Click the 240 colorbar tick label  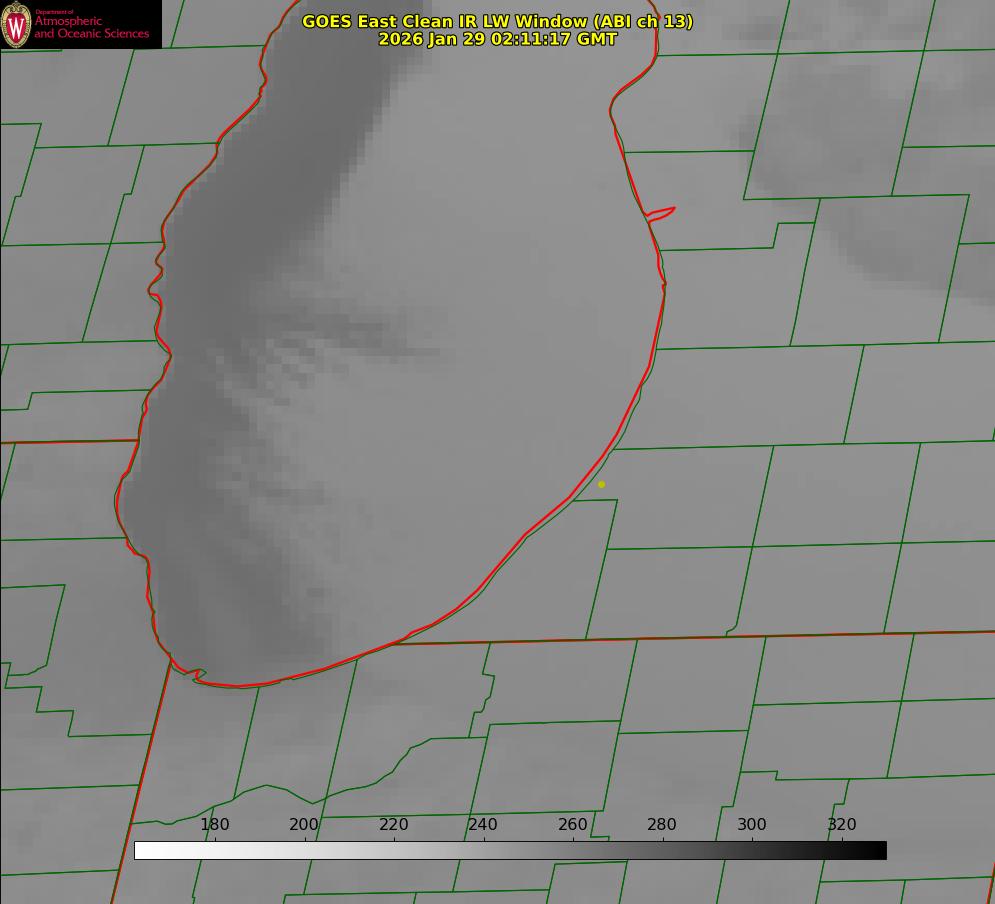pyautogui.click(x=483, y=825)
